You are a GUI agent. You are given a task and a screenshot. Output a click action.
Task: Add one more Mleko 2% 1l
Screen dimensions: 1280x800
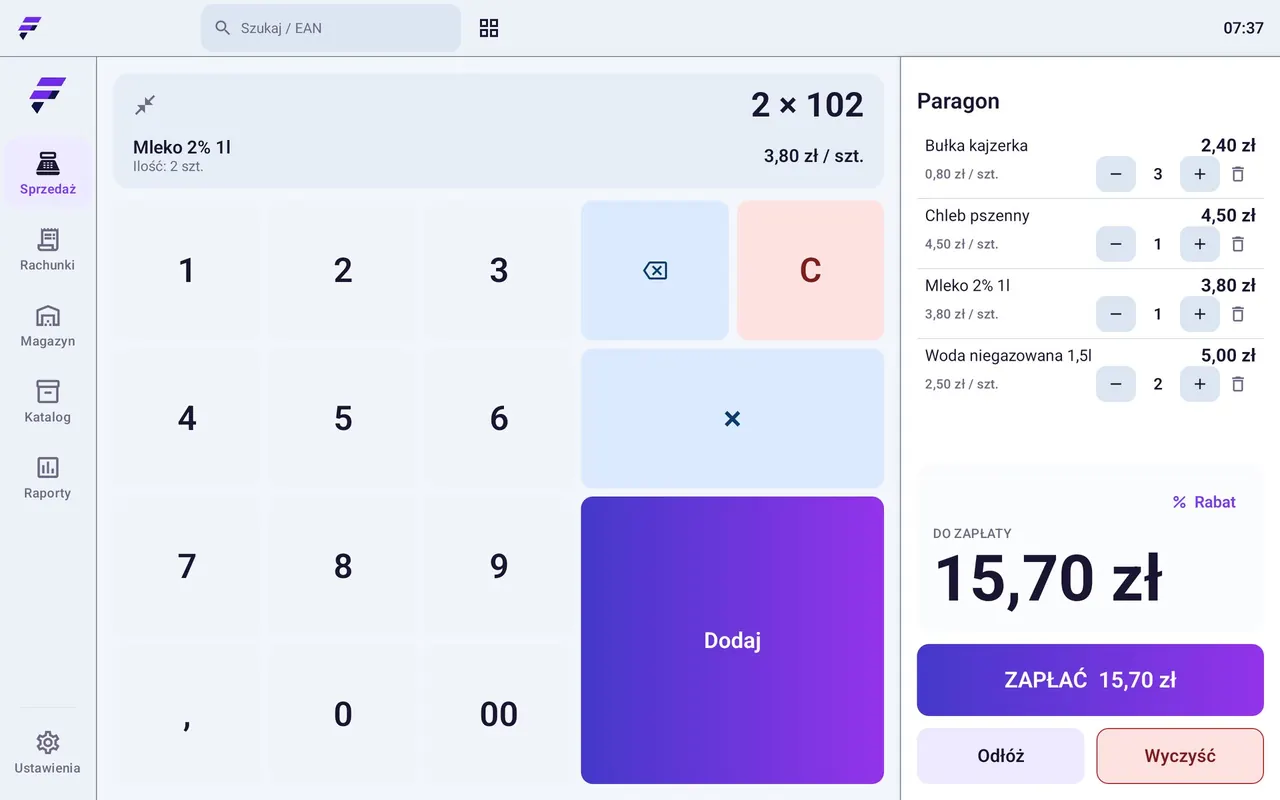(x=1200, y=314)
